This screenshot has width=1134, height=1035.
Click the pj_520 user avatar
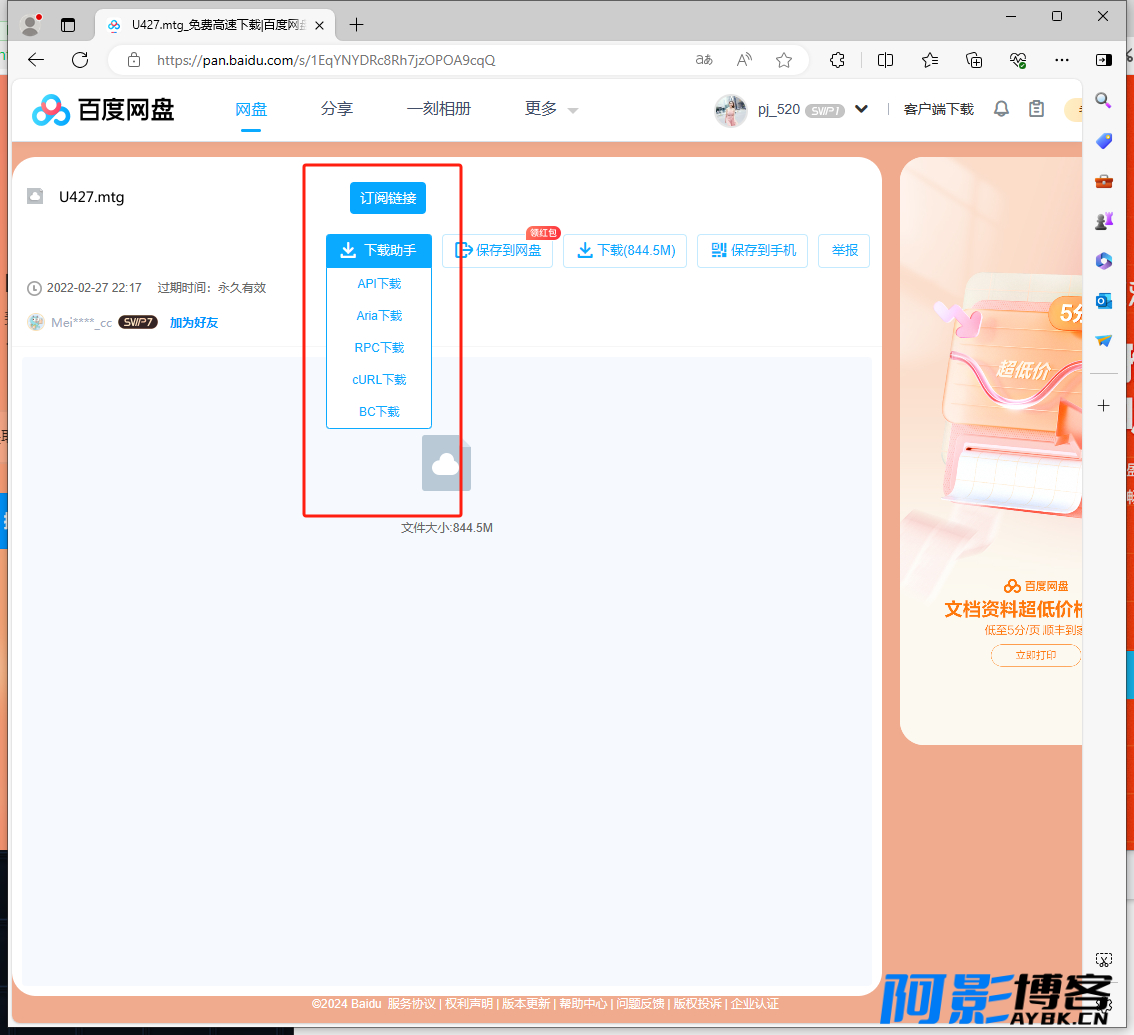pyautogui.click(x=730, y=110)
